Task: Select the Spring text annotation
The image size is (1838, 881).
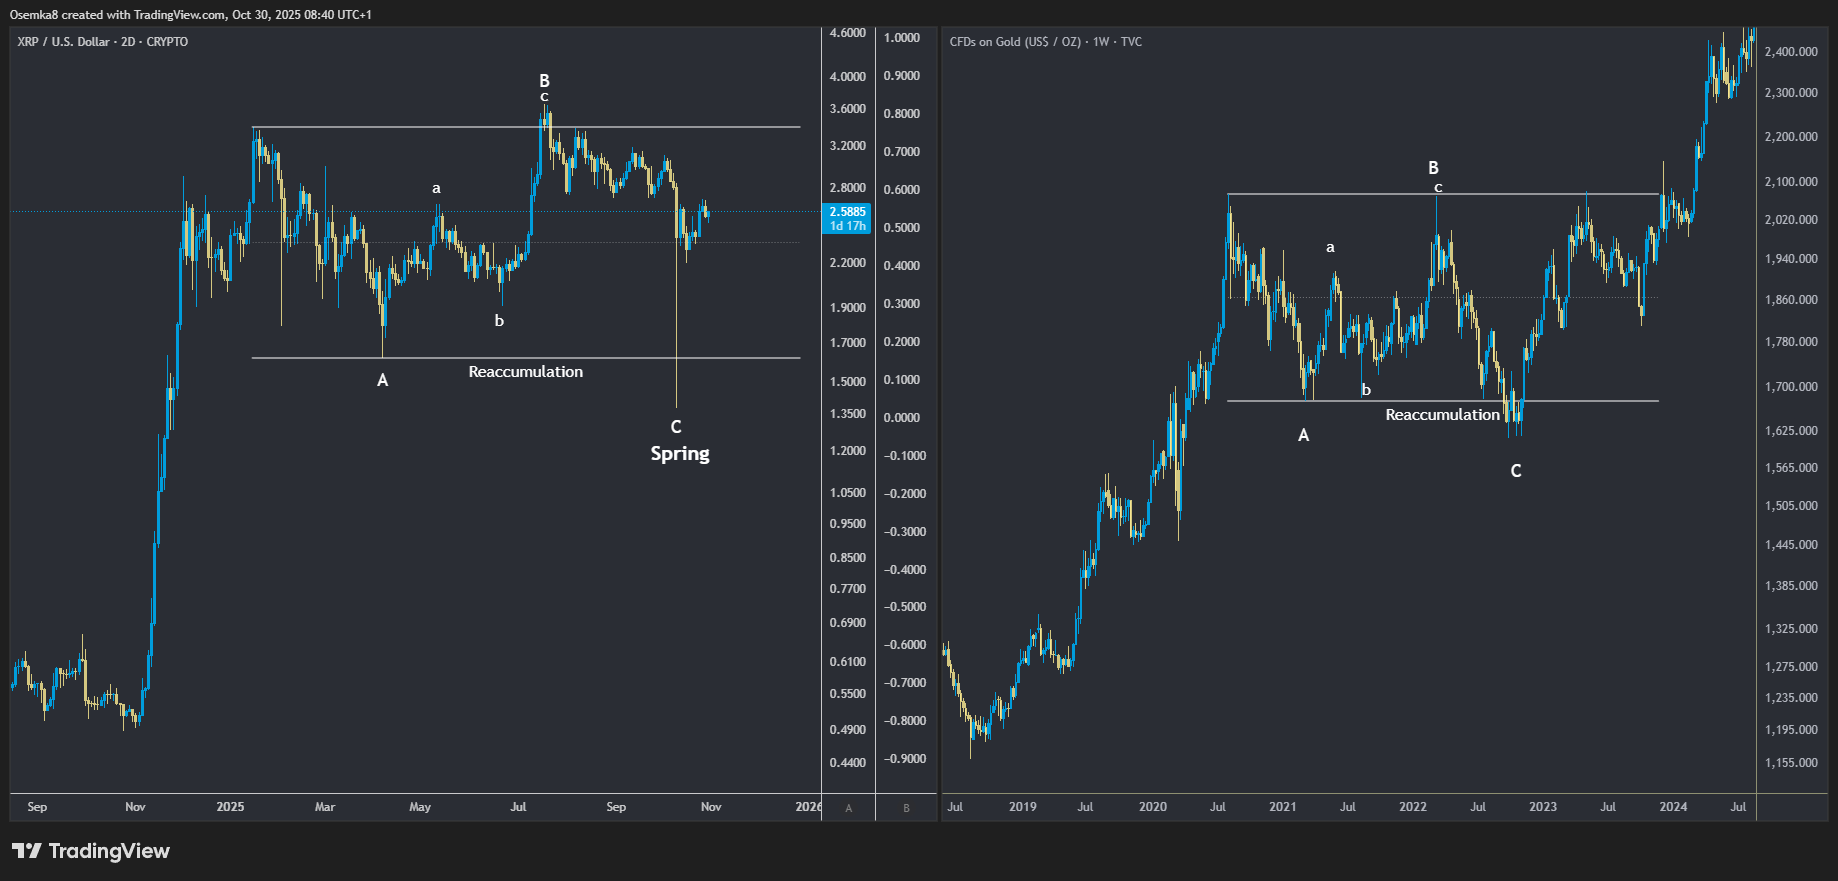Action: click(x=680, y=454)
